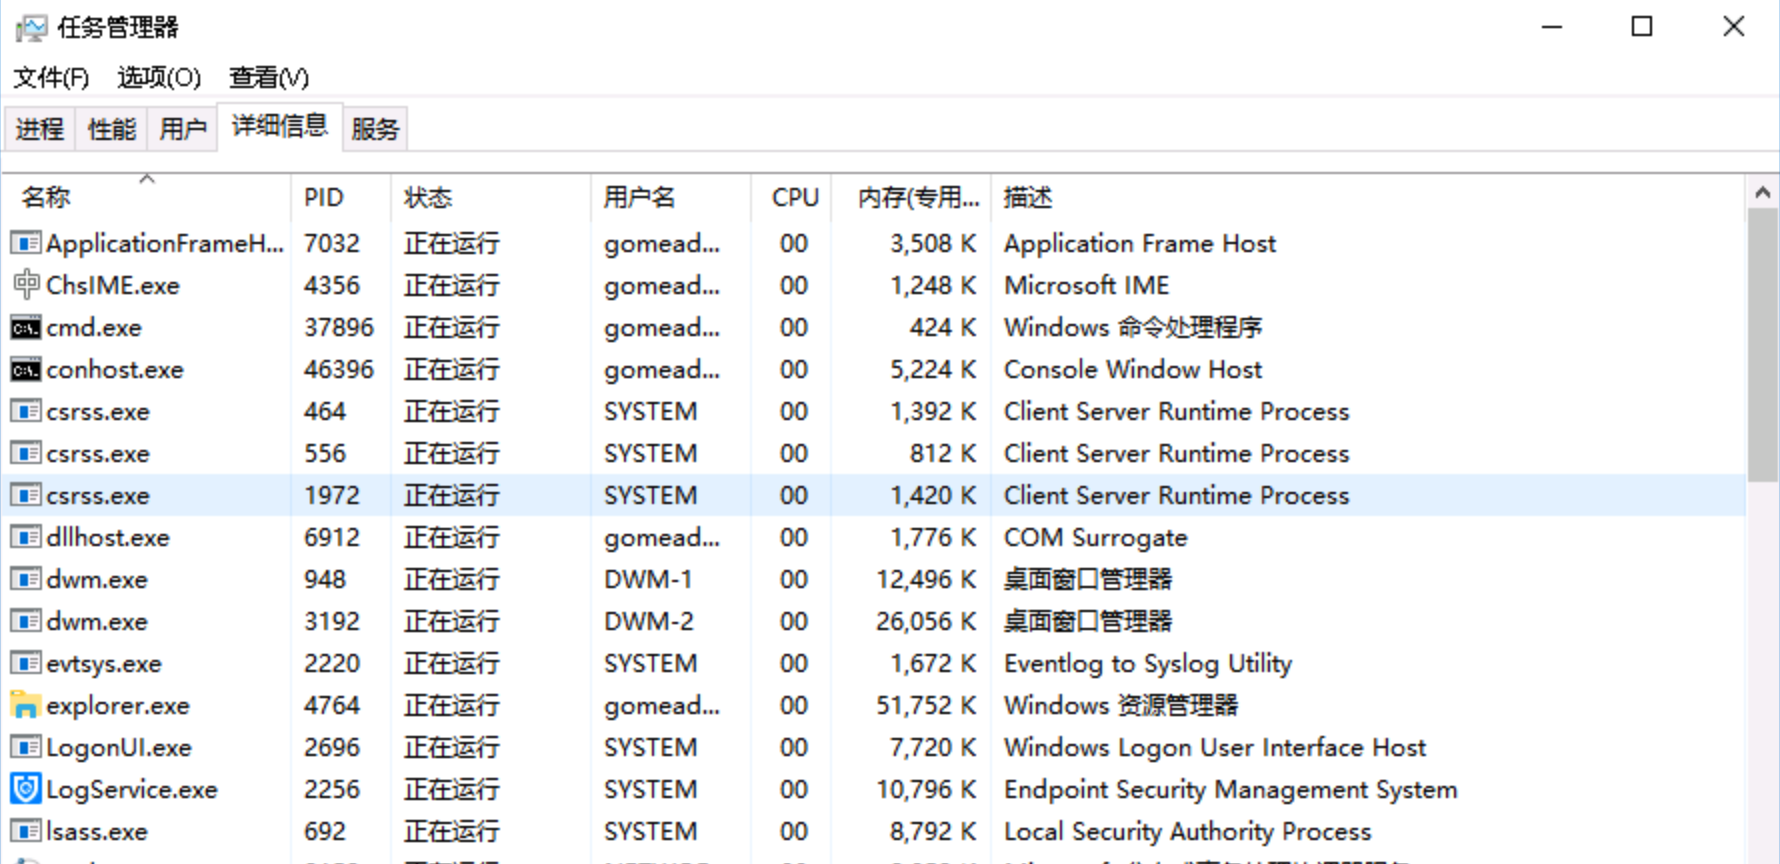The image size is (1780, 864).
Task: Click the ChsIME.exe input method icon
Action: point(26,285)
